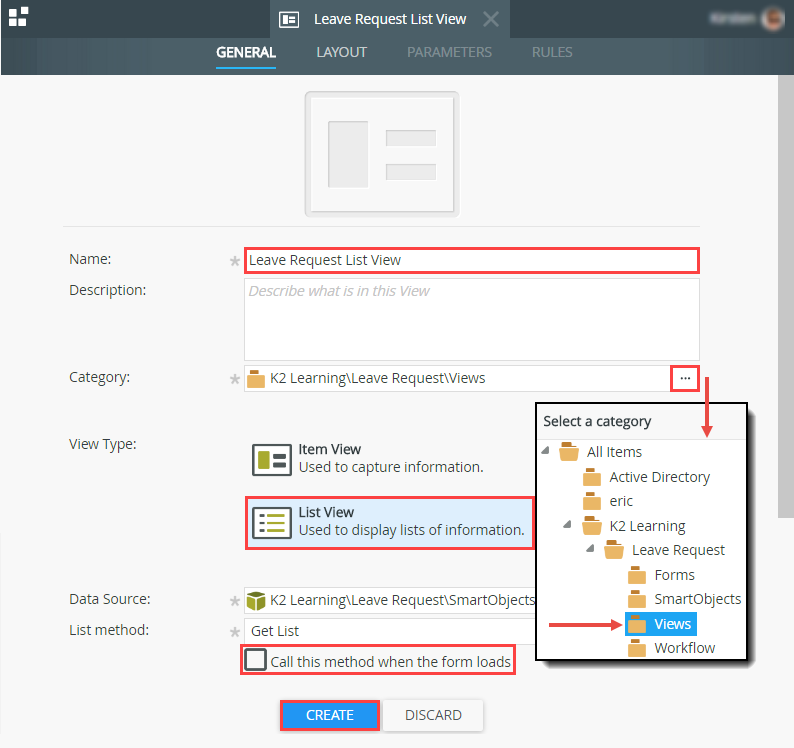
Task: Collapse the All Items tree node
Action: tap(546, 450)
